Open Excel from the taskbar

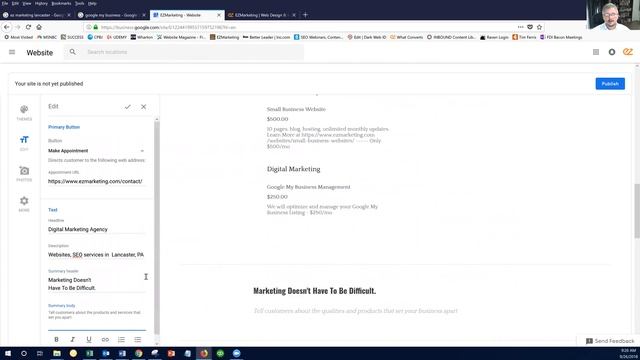coord(89,353)
